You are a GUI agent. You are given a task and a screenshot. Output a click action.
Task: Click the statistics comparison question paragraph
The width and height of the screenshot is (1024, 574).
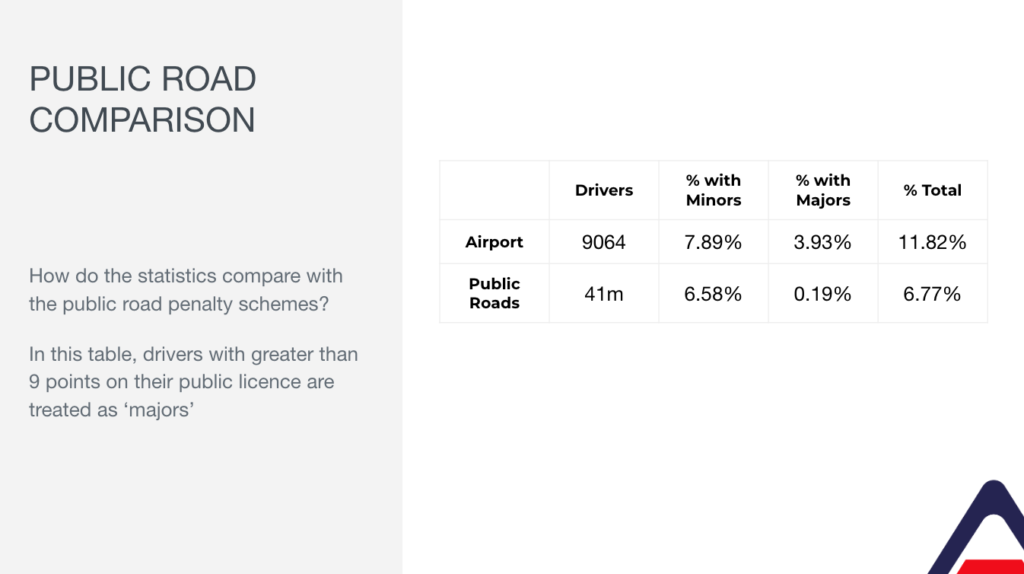185,289
